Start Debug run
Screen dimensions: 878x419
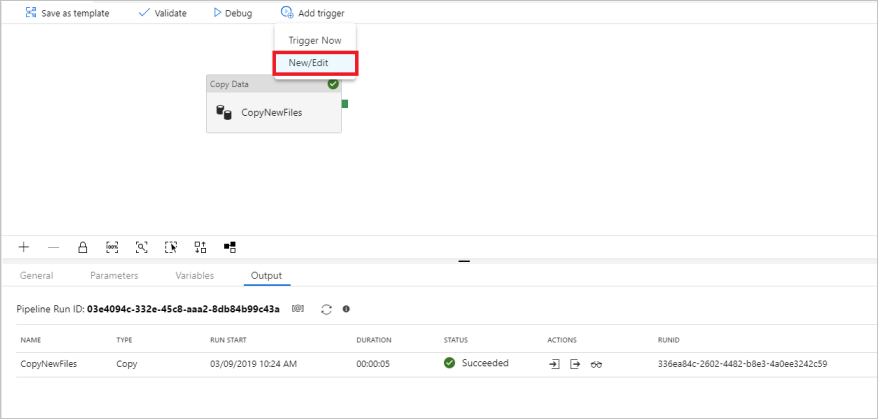tap(233, 13)
